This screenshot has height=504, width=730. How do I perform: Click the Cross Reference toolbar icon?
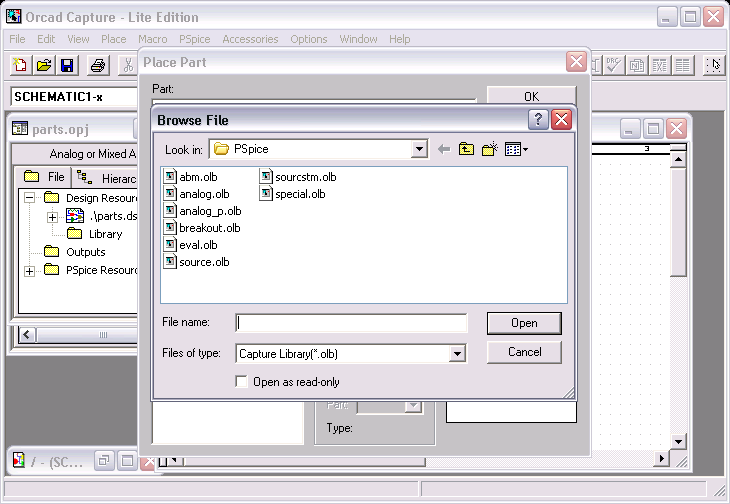[659, 65]
